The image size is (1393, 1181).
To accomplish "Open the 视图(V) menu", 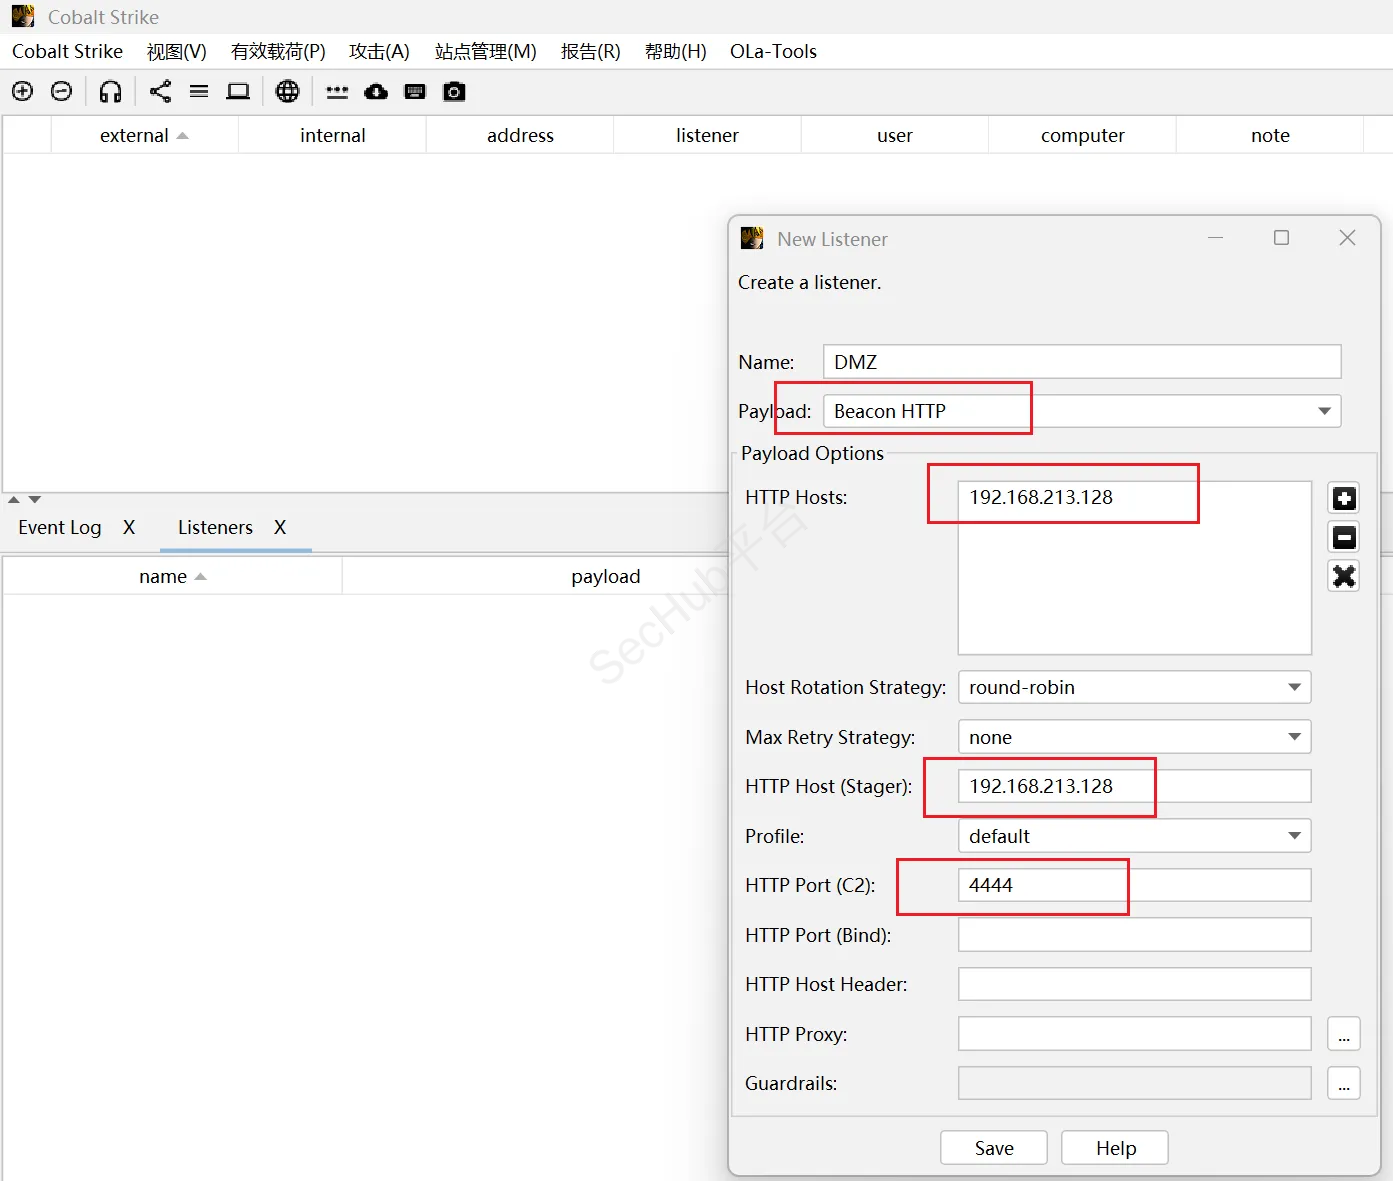I will click(176, 52).
